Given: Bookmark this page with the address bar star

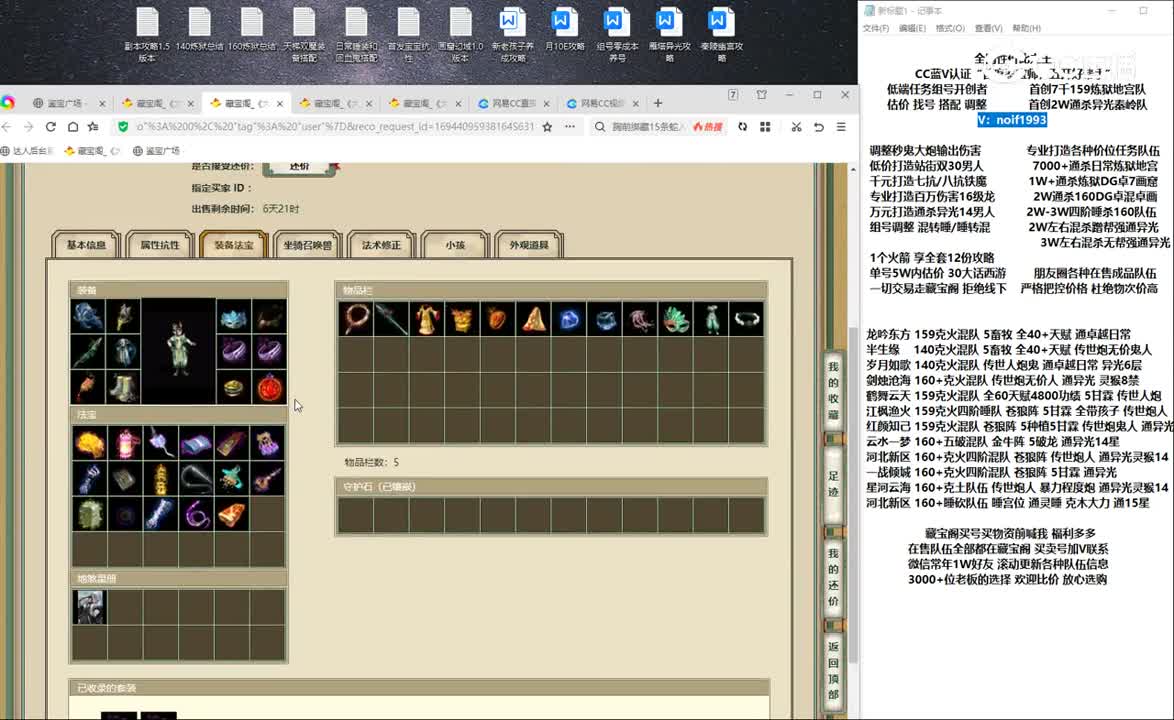Looking at the screenshot, I should tap(547, 127).
